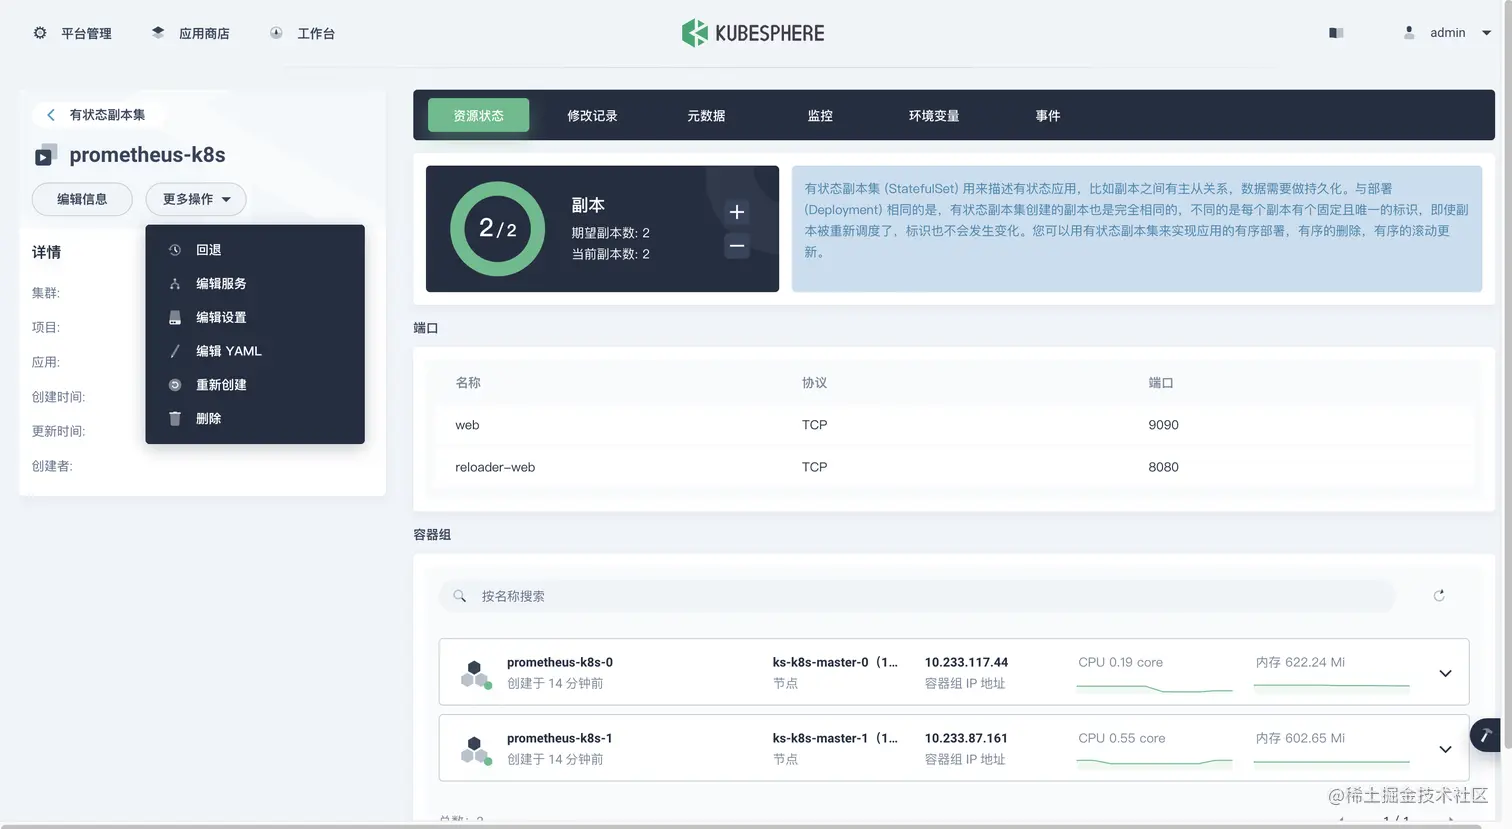Switch to Monitoring (监控) tab
This screenshot has height=829, width=1512.
point(820,115)
